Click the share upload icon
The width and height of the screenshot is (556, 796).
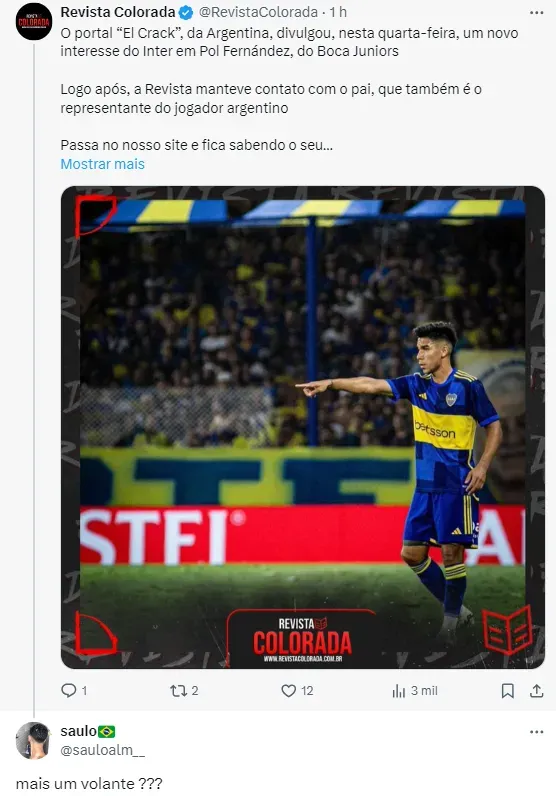[x=537, y=690]
